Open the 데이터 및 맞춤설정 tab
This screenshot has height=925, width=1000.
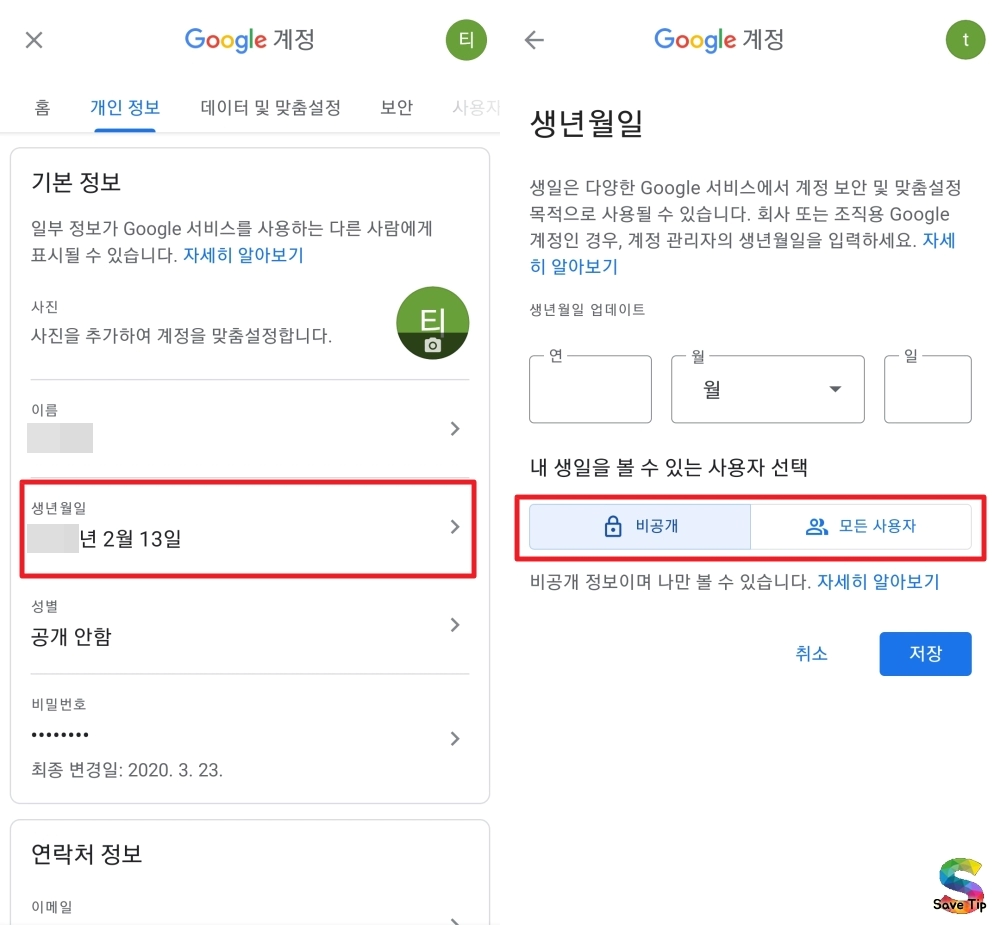click(270, 107)
